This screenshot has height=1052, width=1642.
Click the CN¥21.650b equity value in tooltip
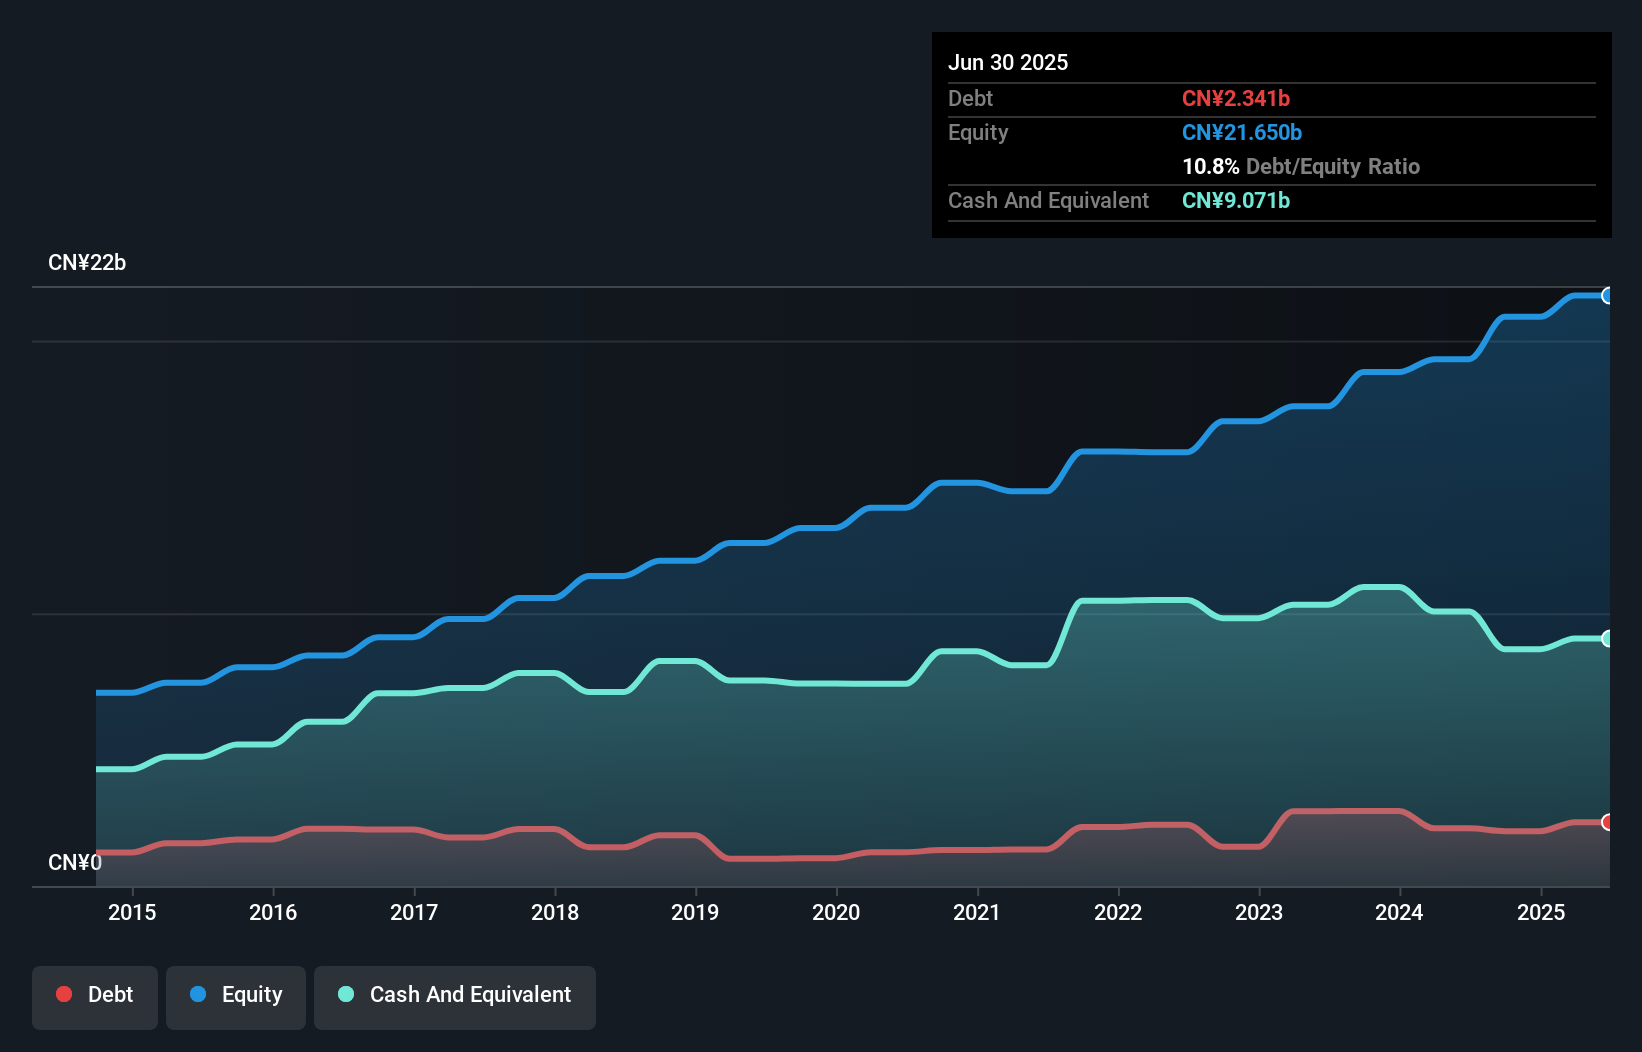click(x=1242, y=133)
